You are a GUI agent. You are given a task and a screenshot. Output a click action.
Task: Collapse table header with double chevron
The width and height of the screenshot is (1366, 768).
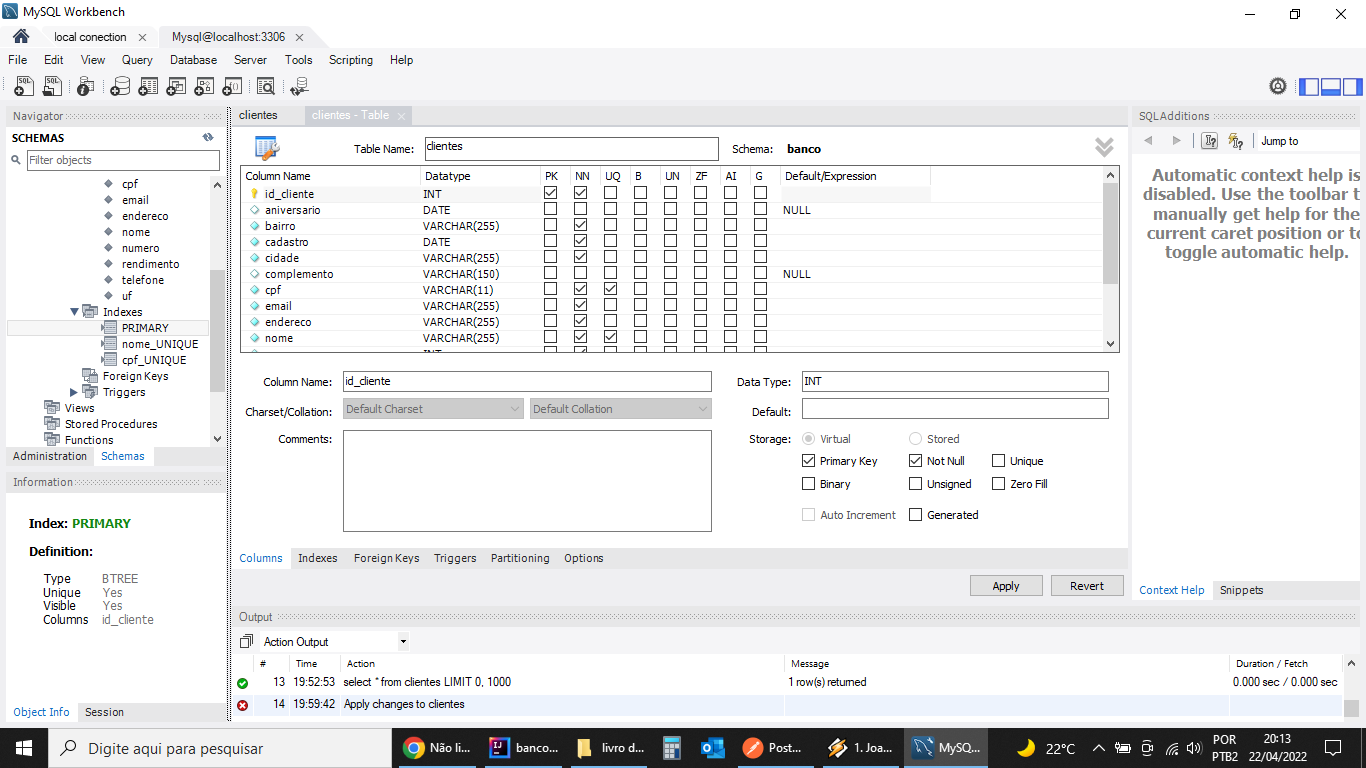pos(1104,147)
